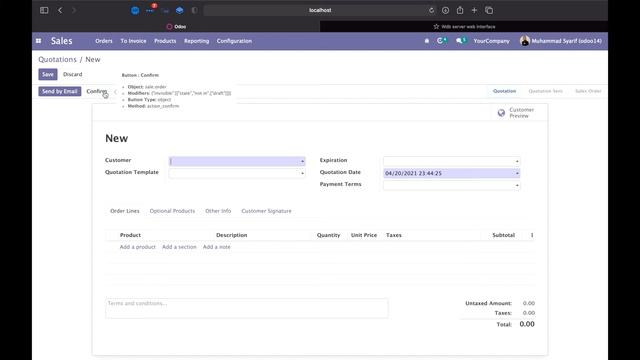
Task: Open the extension with red badge
Action: coord(151,10)
